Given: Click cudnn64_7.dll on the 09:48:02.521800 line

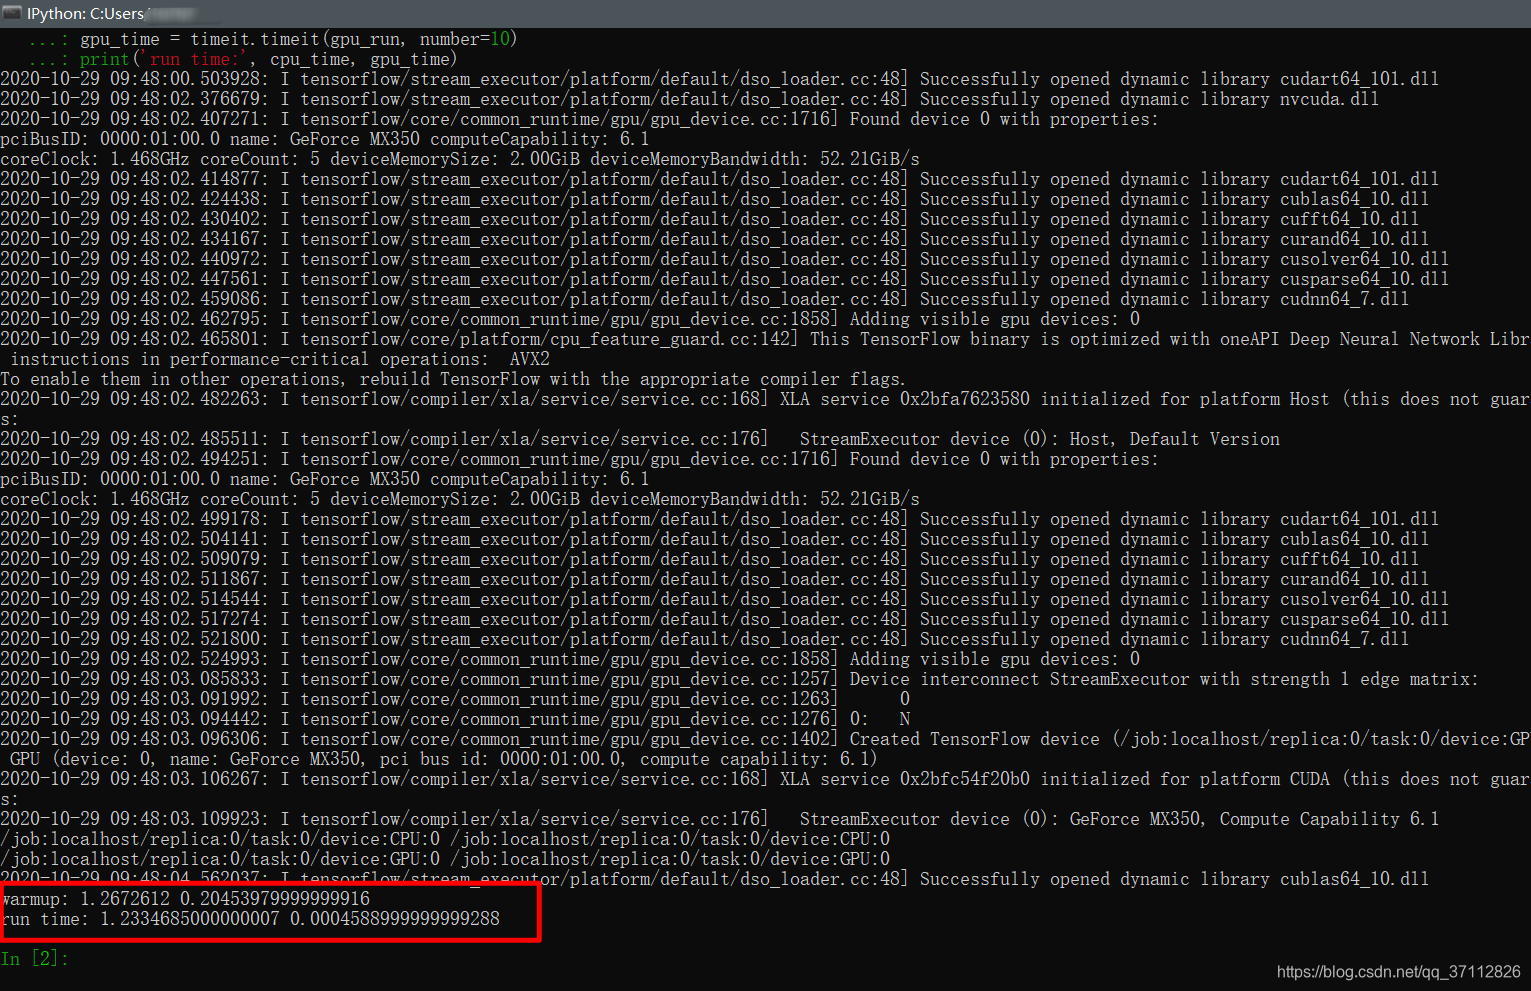Looking at the screenshot, I should click(x=1344, y=639).
